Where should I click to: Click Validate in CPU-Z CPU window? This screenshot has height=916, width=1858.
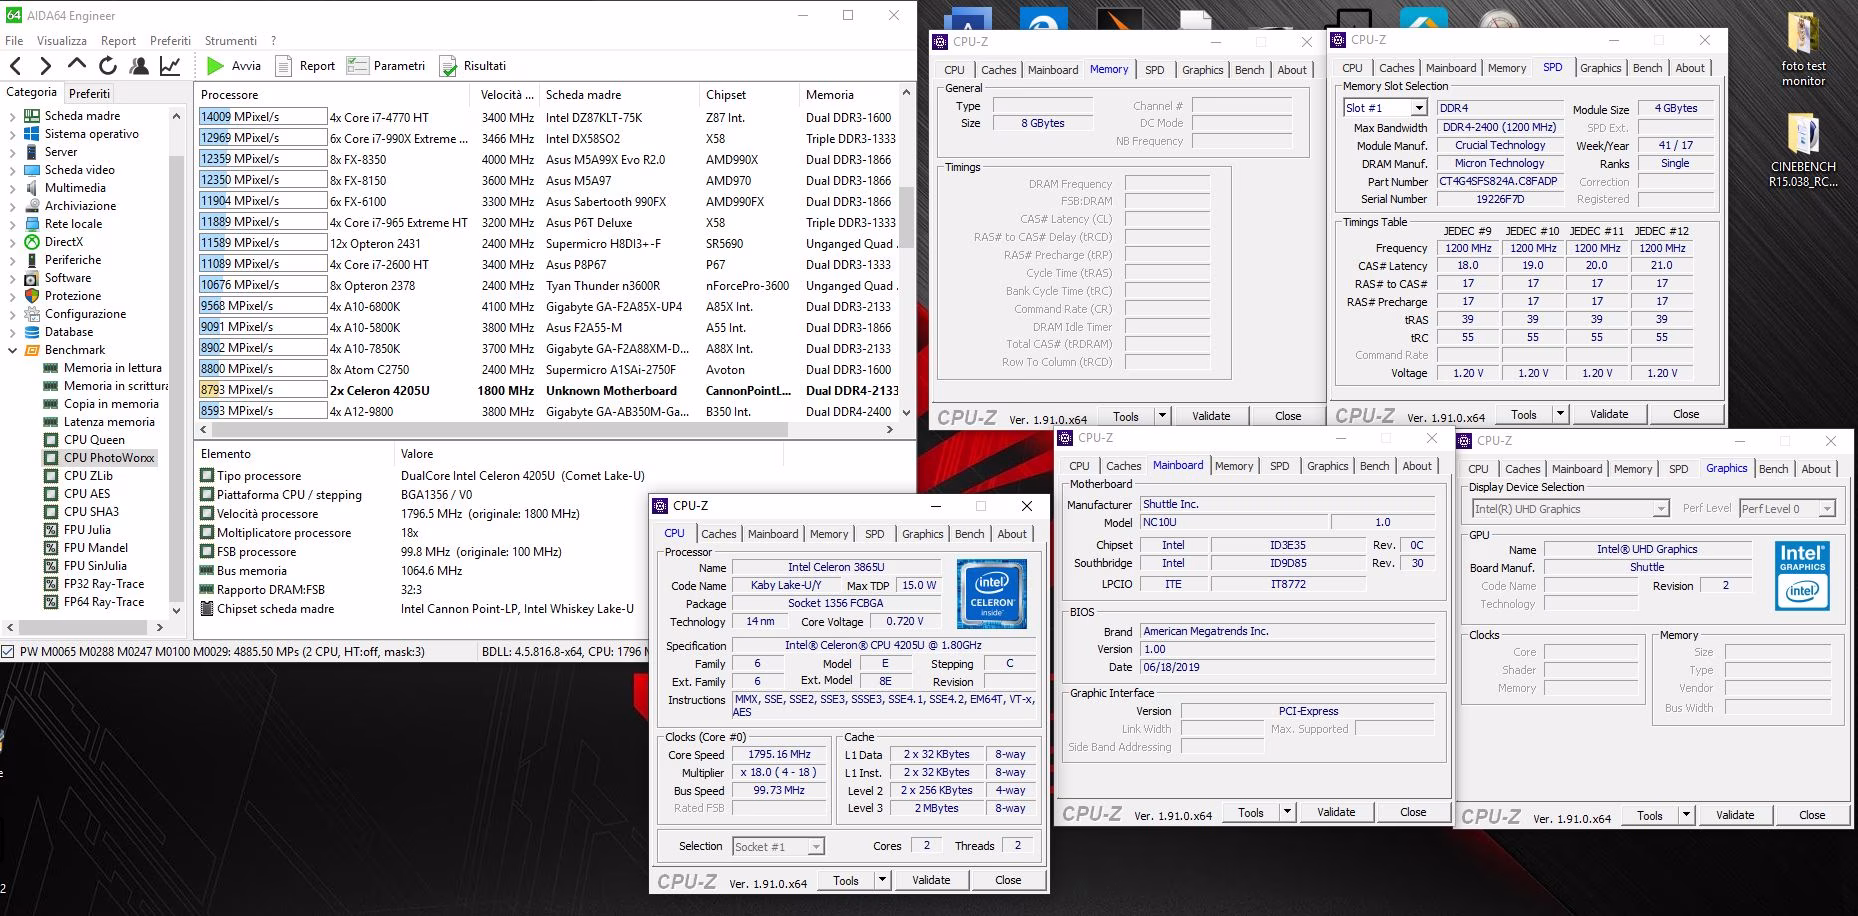[931, 880]
